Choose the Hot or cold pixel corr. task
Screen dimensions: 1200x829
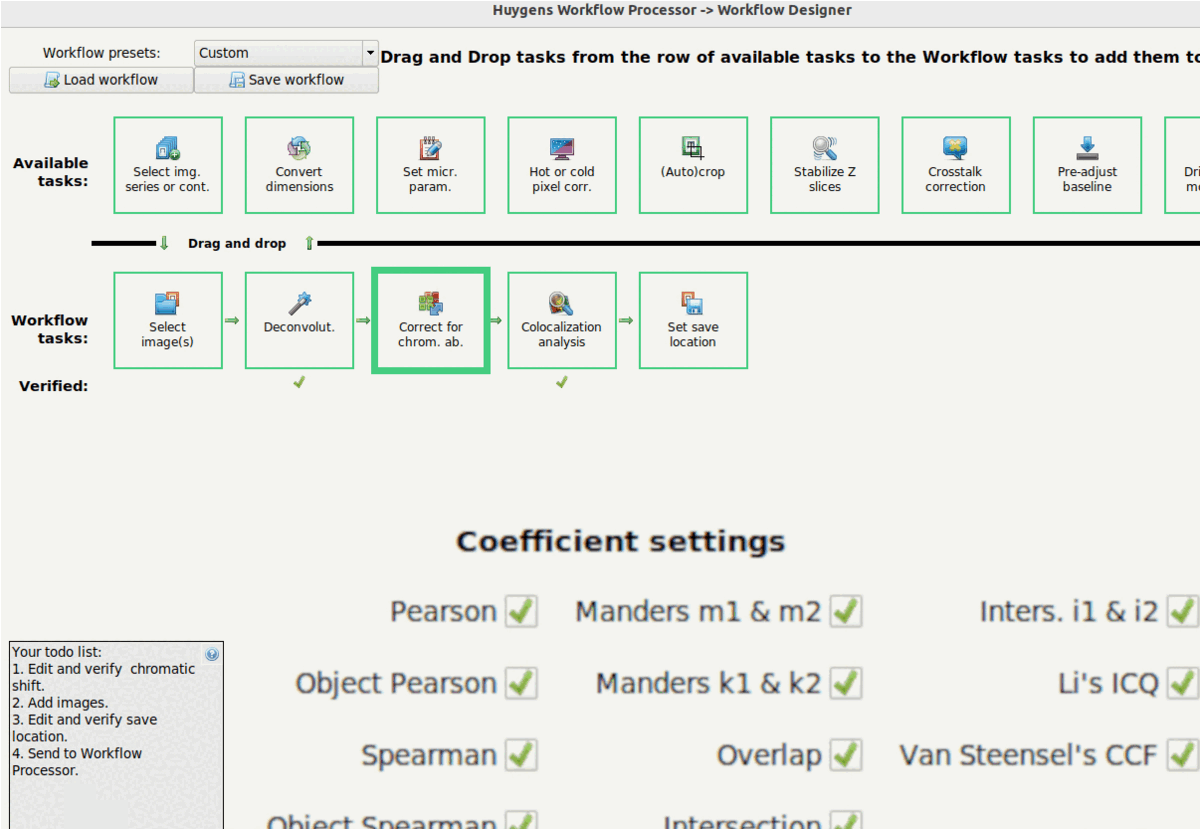(561, 165)
